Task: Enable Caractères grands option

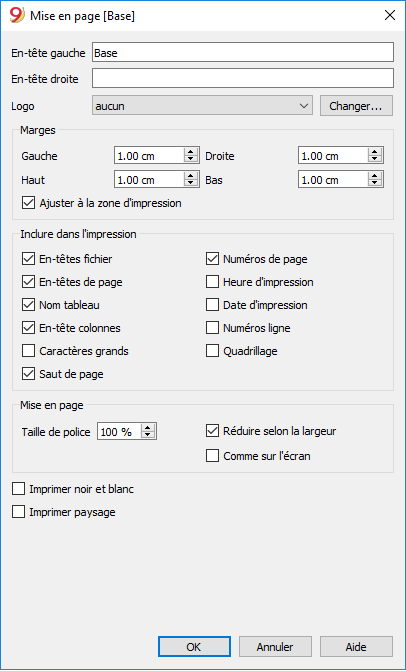Action: (28, 351)
